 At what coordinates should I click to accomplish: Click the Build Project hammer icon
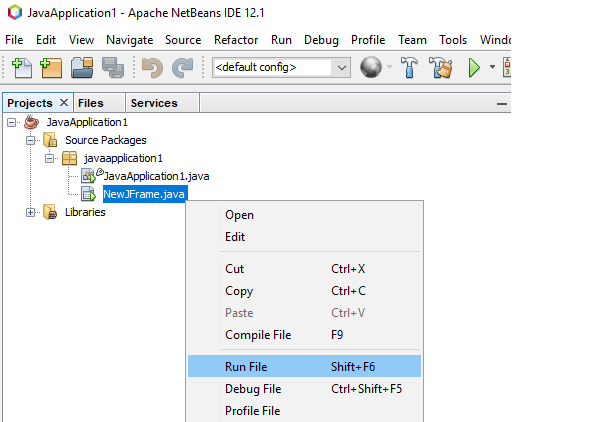coord(410,68)
